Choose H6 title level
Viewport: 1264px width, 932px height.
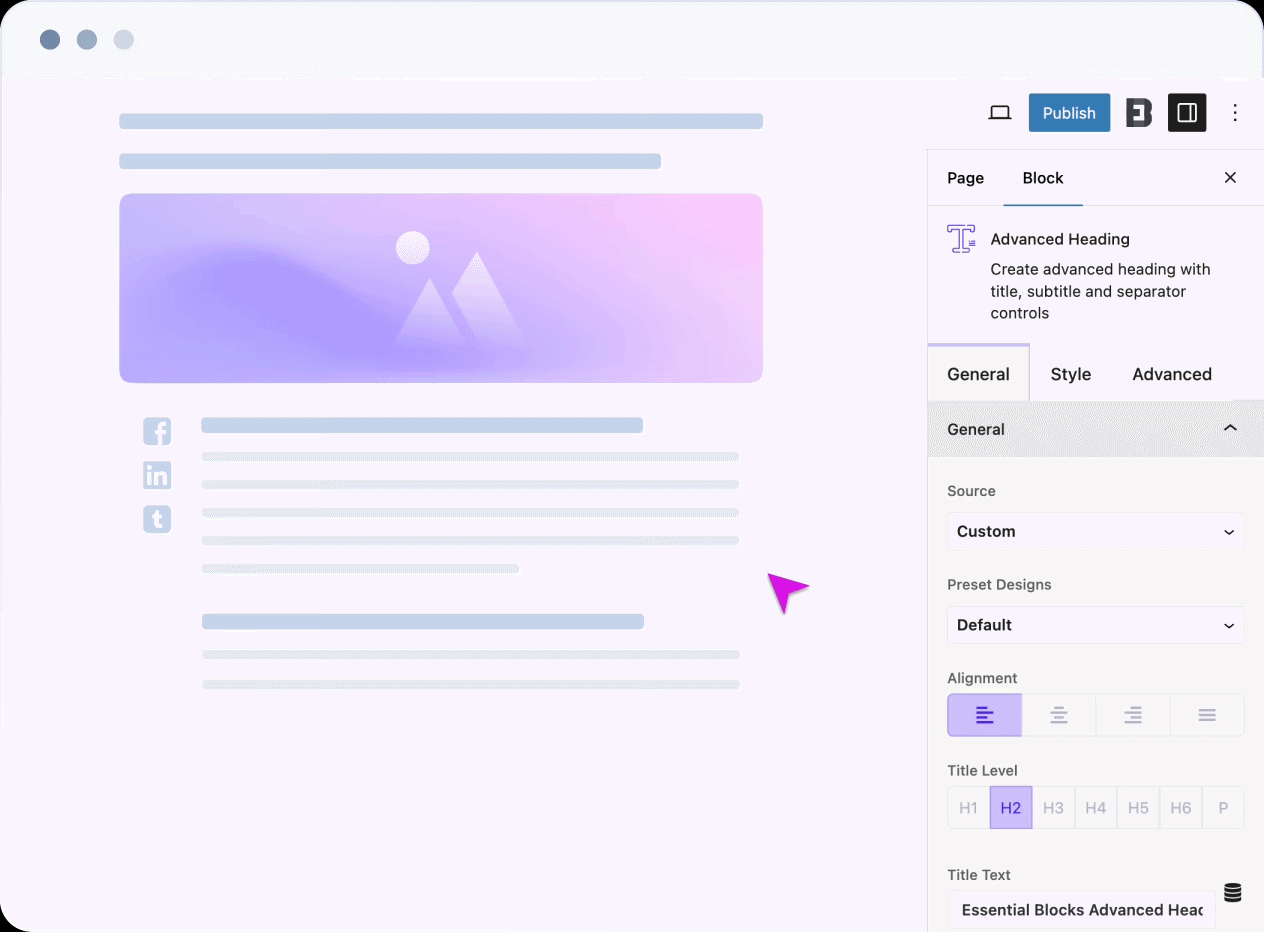tap(1181, 808)
